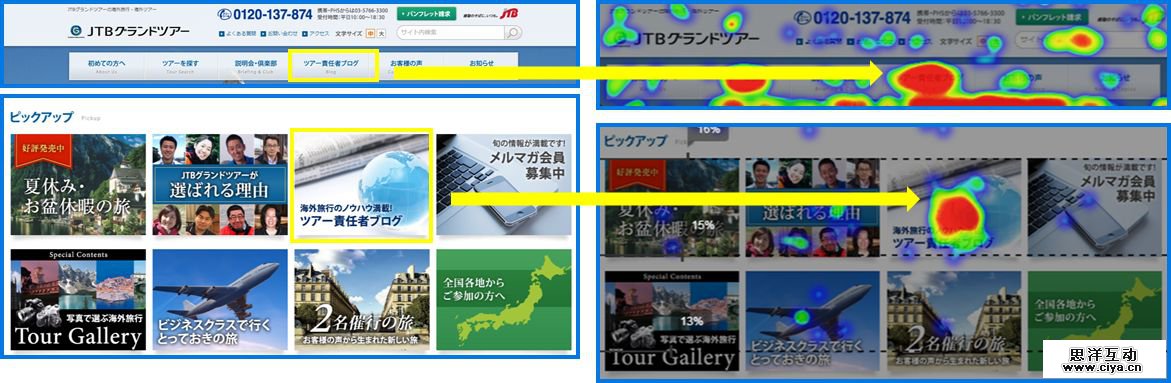
Task: Click ピックアップ heading in heatmap view
Action: (x=636, y=141)
